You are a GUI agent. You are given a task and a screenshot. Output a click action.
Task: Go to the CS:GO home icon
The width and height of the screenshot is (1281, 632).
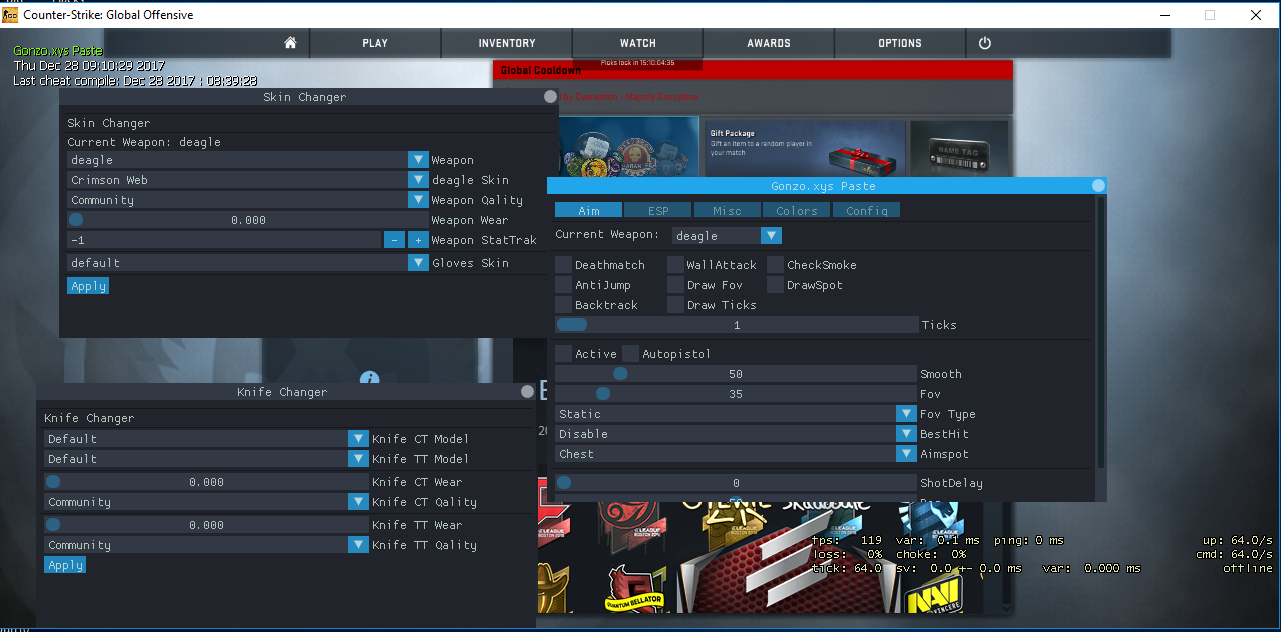(x=290, y=43)
